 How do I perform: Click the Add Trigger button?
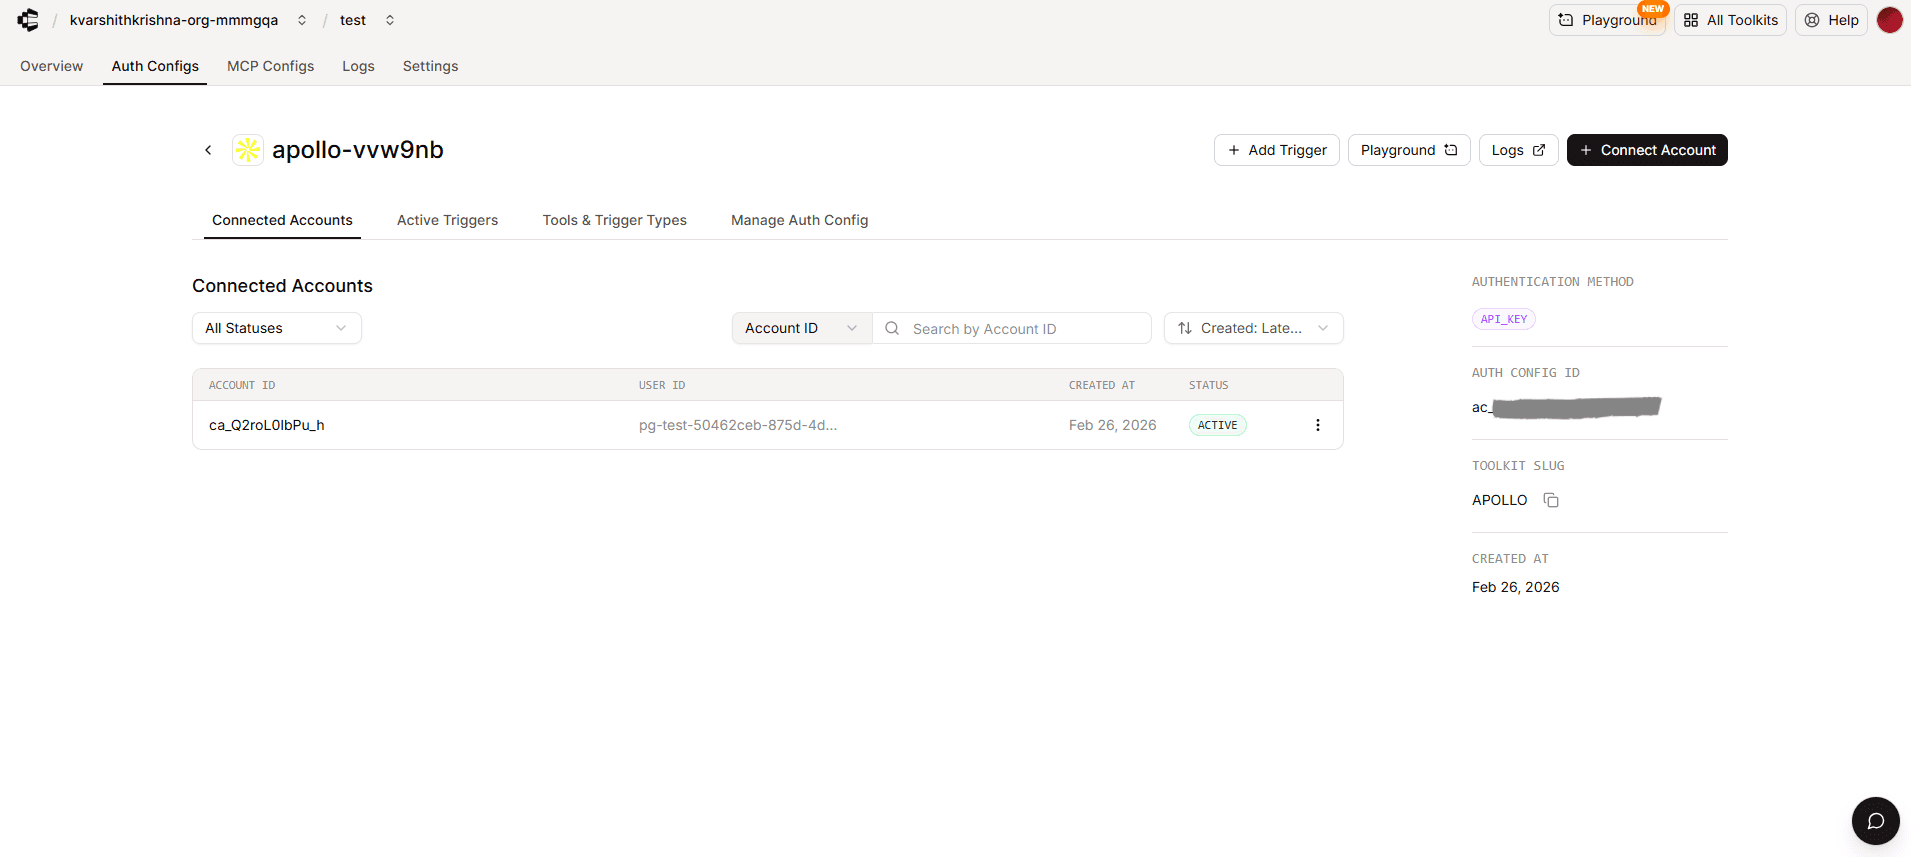pyautogui.click(x=1277, y=150)
